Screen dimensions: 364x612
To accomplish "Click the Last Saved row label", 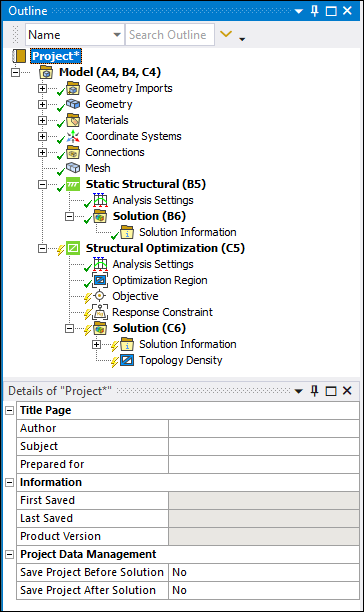I will pyautogui.click(x=46, y=518).
